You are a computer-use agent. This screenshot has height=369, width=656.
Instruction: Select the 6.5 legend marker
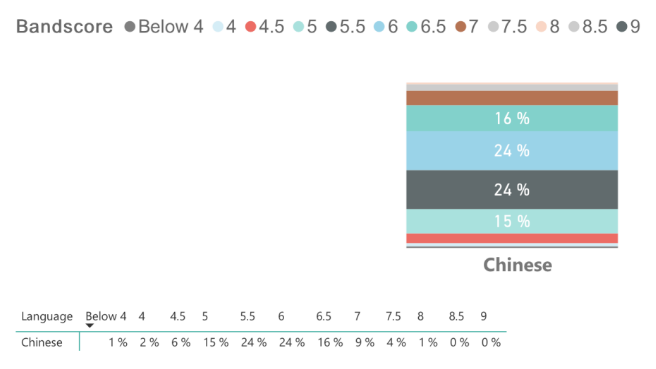(412, 27)
